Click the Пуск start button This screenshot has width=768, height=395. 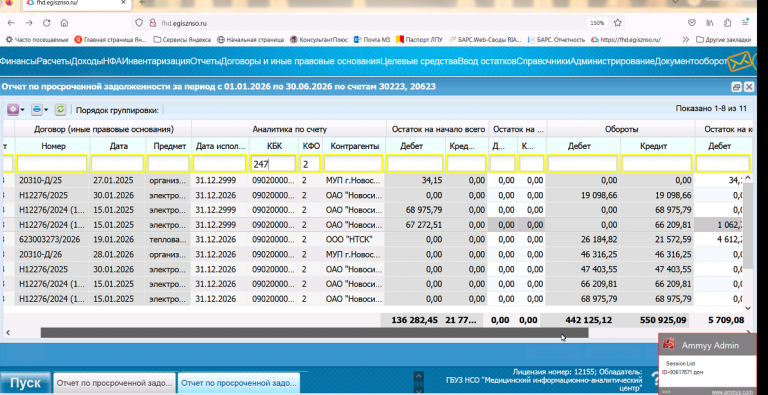pyautogui.click(x=25, y=383)
